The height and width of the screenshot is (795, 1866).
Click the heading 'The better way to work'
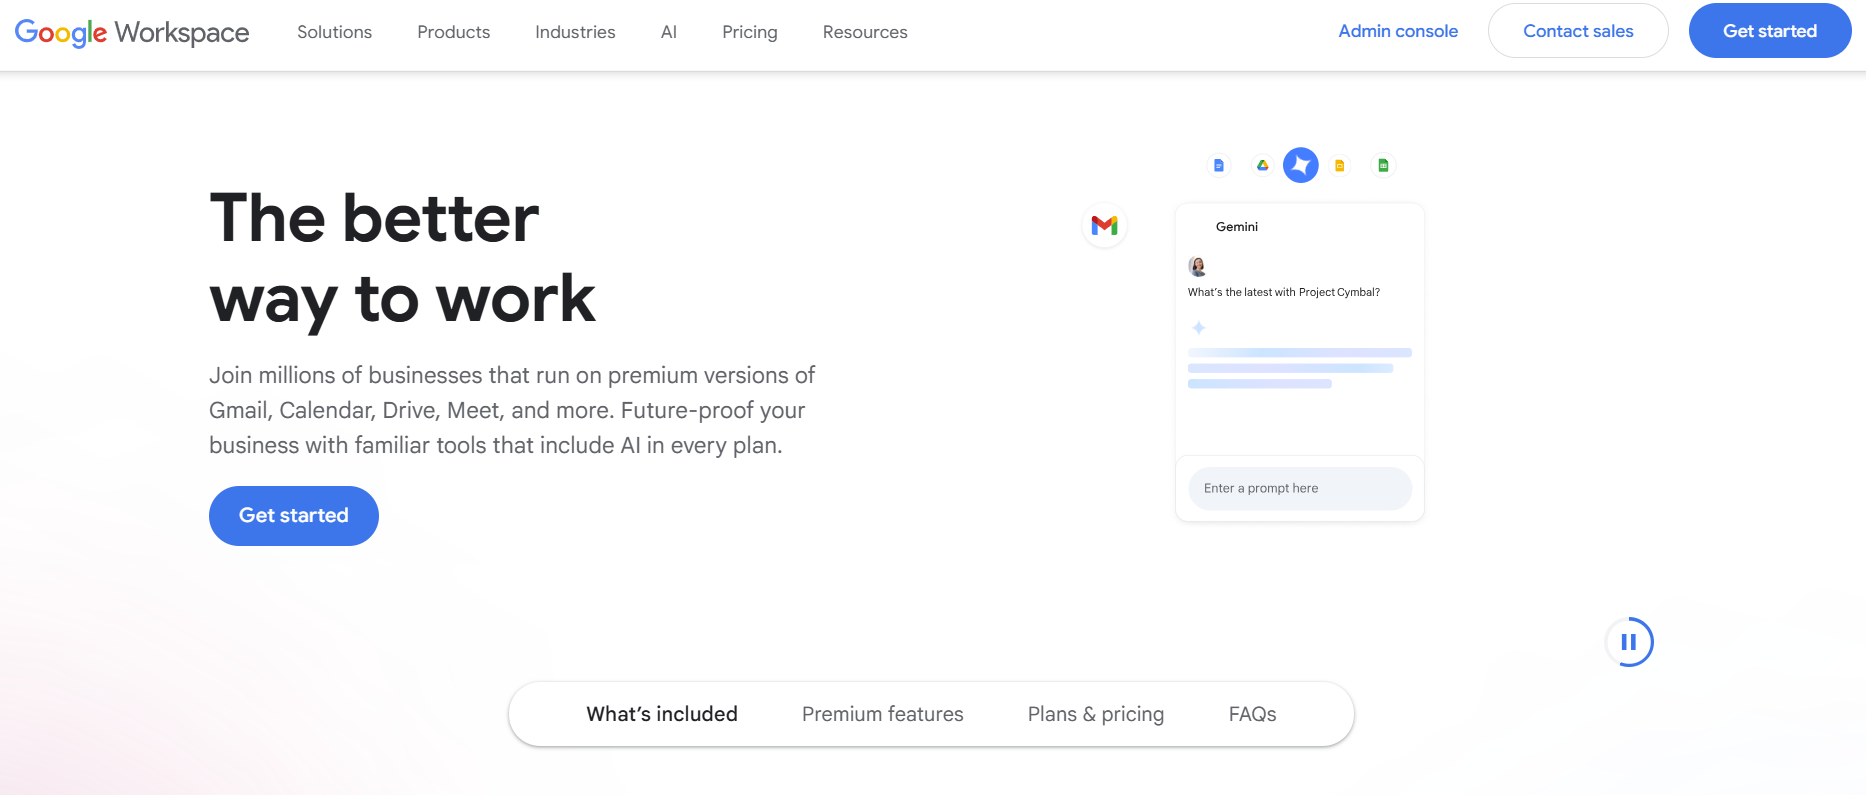403,258
